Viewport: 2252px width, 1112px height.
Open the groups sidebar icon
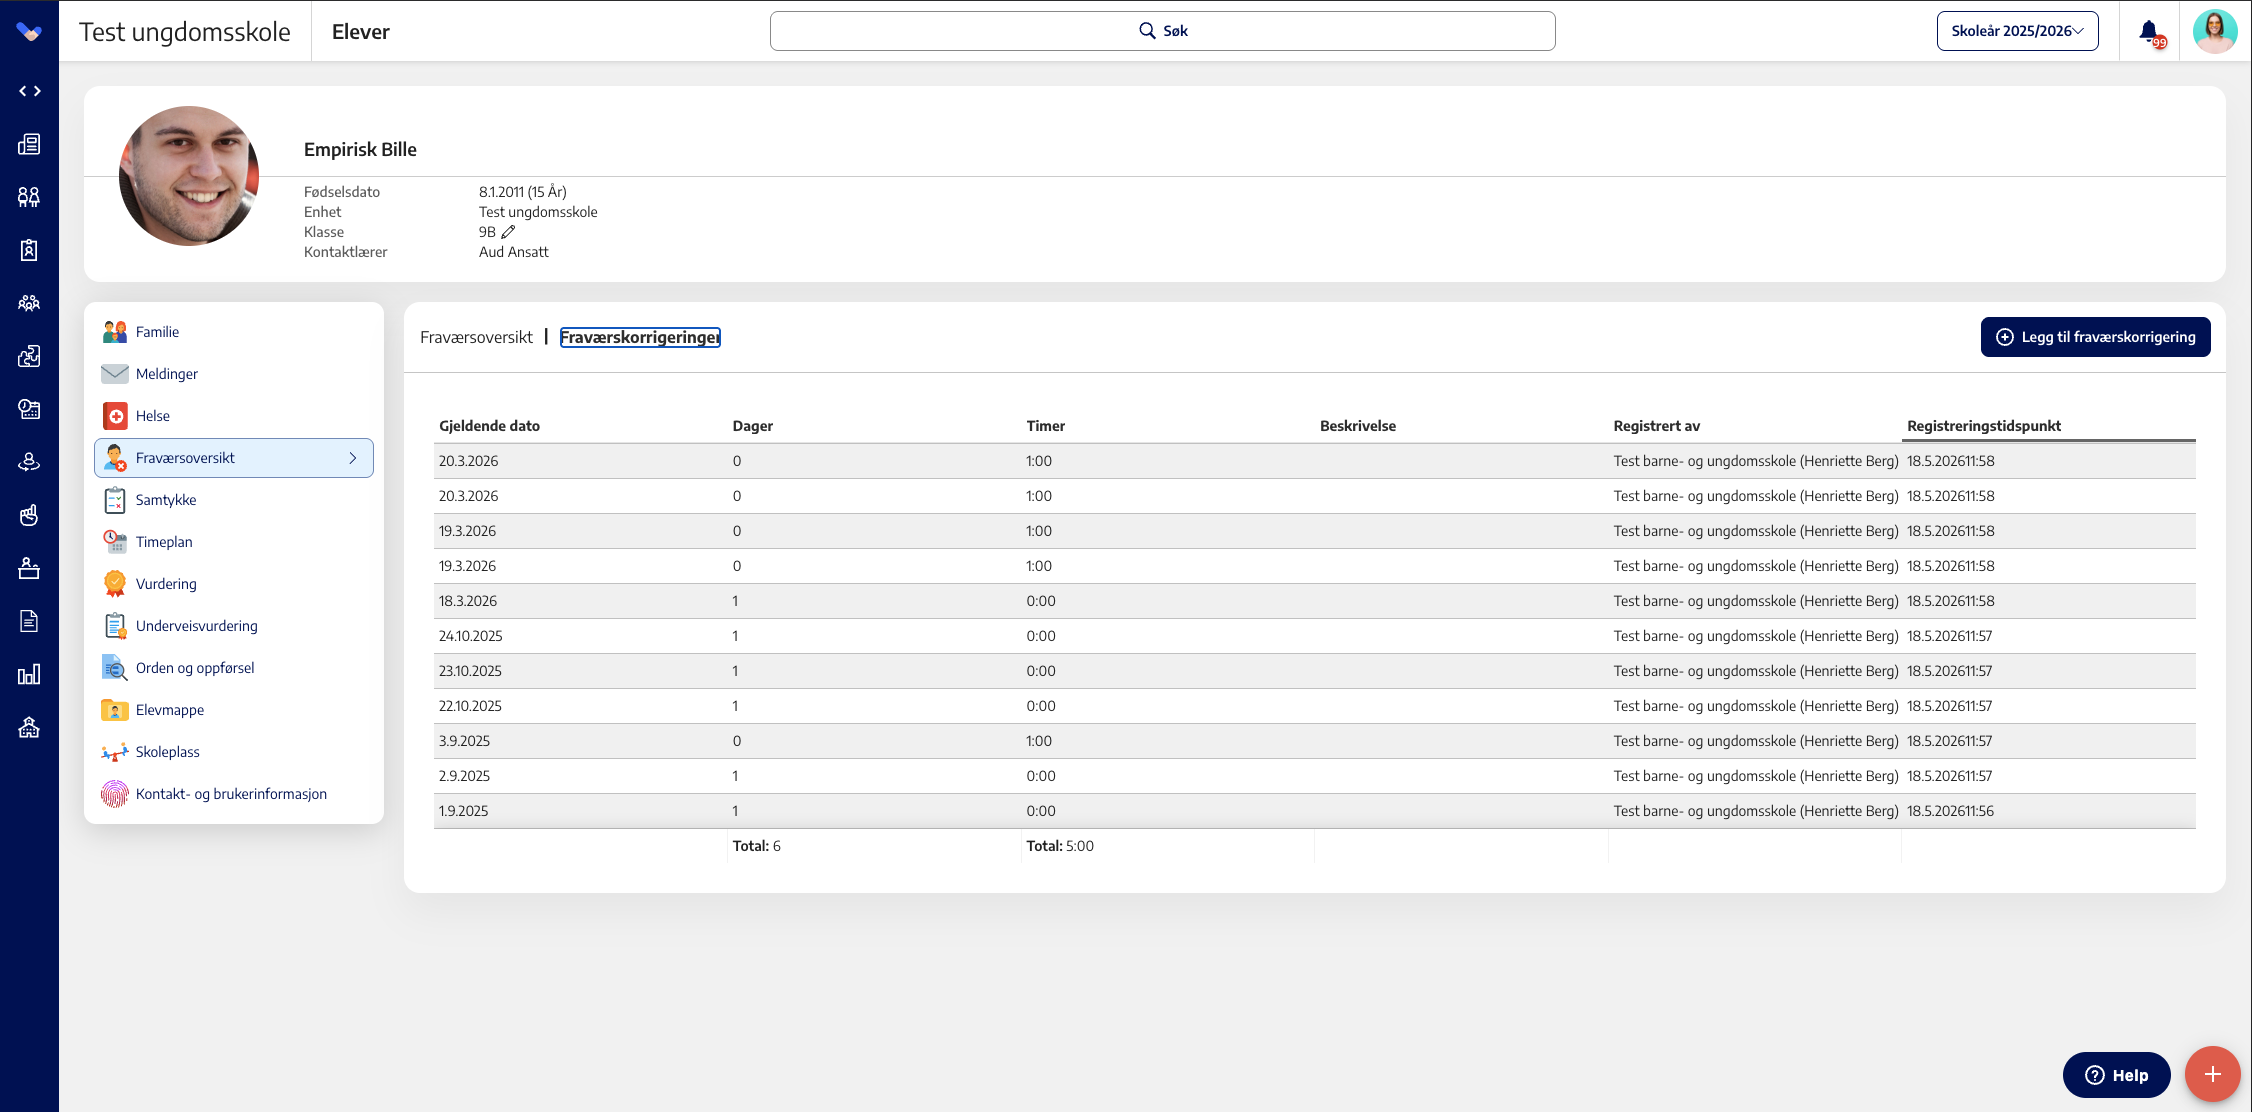pos(29,303)
